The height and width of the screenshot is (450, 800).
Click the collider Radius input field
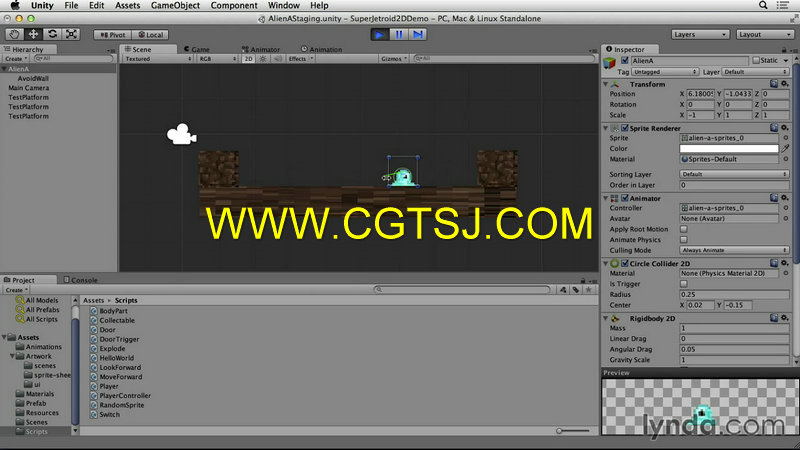tap(734, 294)
